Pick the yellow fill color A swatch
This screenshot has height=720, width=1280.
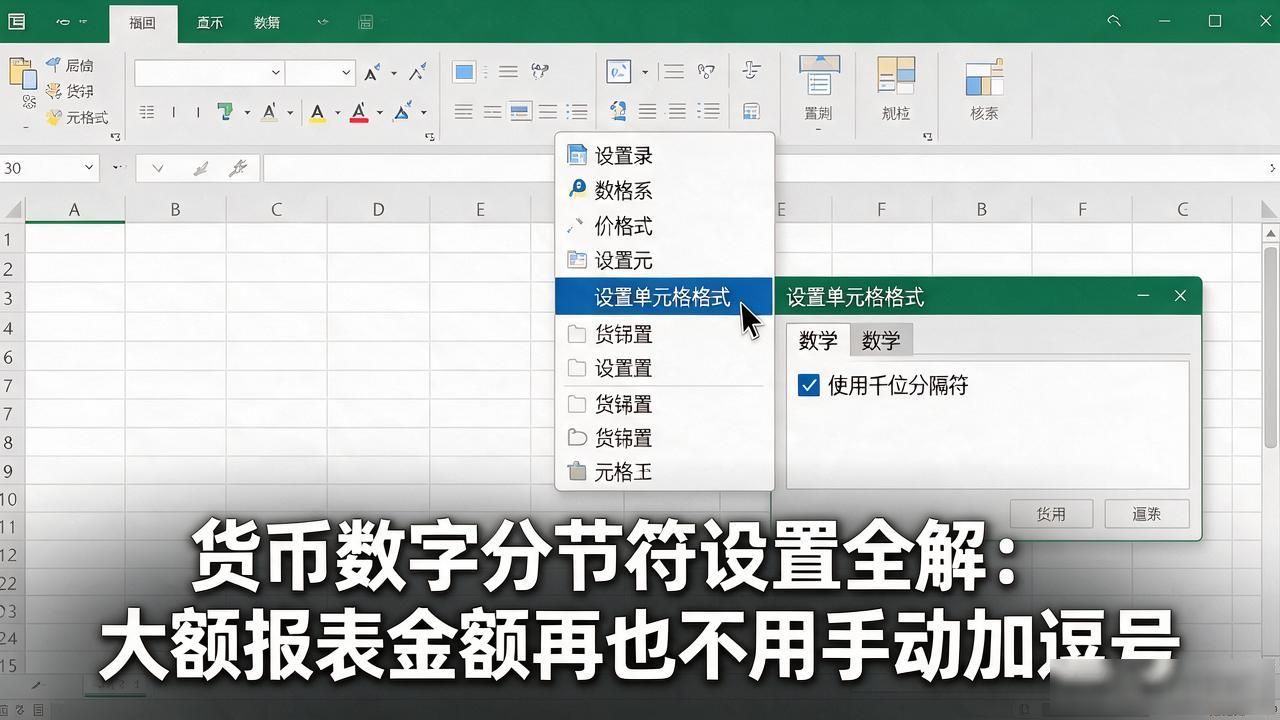pyautogui.click(x=318, y=112)
